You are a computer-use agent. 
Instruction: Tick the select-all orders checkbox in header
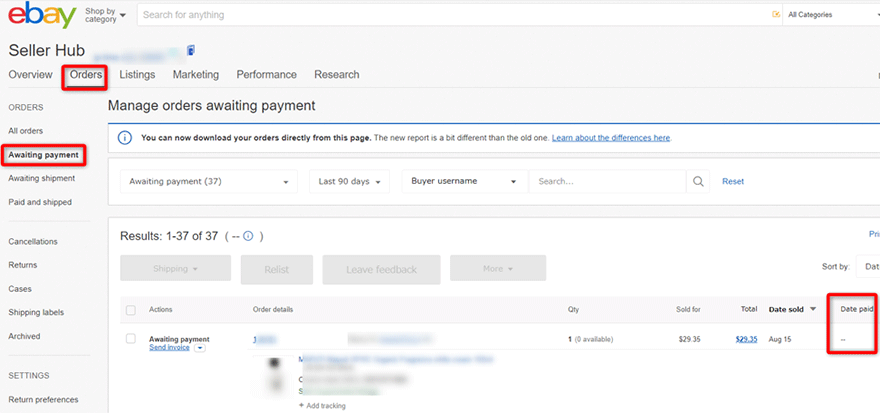[131, 310]
